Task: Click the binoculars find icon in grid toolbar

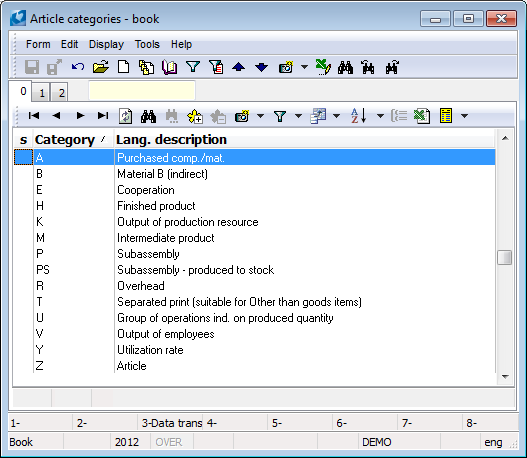Action: 148,116
